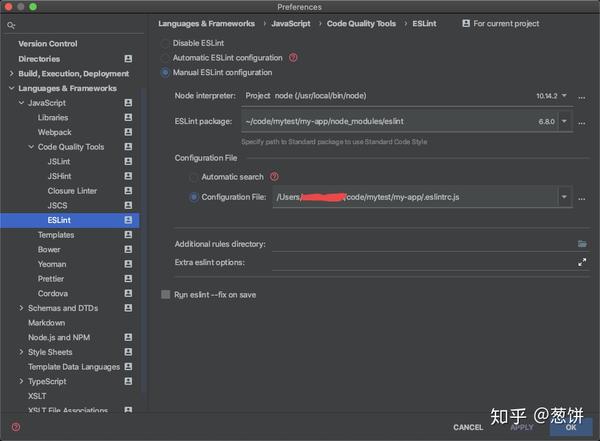Click project-level icon next to JSHint
The height and width of the screenshot is (441, 600).
pos(128,176)
